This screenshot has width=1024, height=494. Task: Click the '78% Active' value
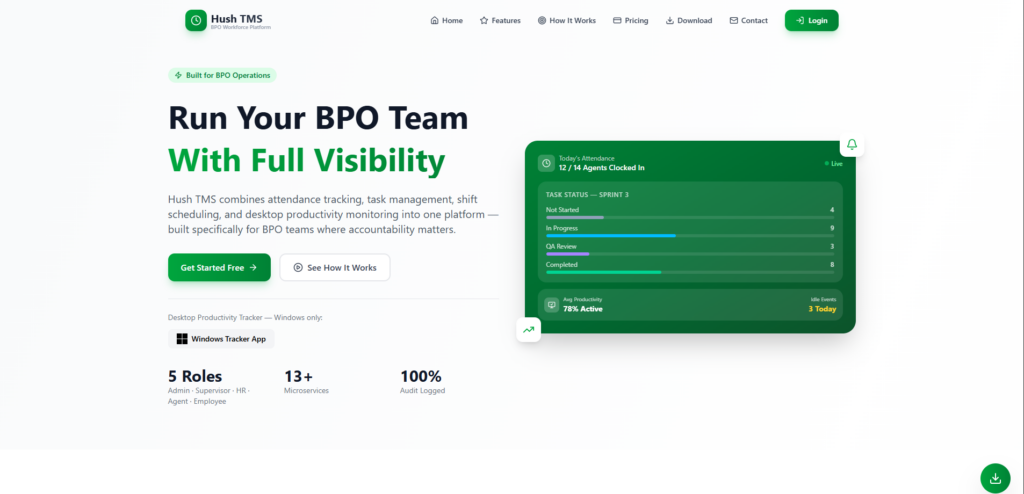pyautogui.click(x=583, y=309)
